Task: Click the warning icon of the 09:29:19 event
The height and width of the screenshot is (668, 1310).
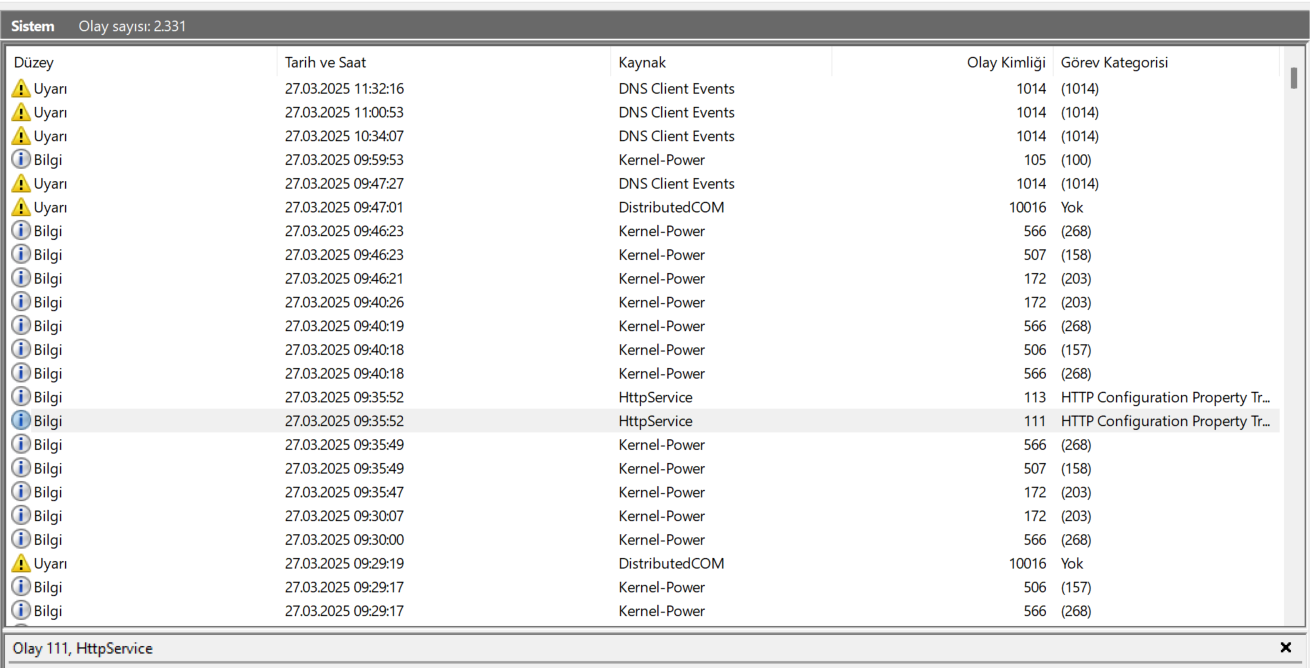Action: click(x=21, y=564)
